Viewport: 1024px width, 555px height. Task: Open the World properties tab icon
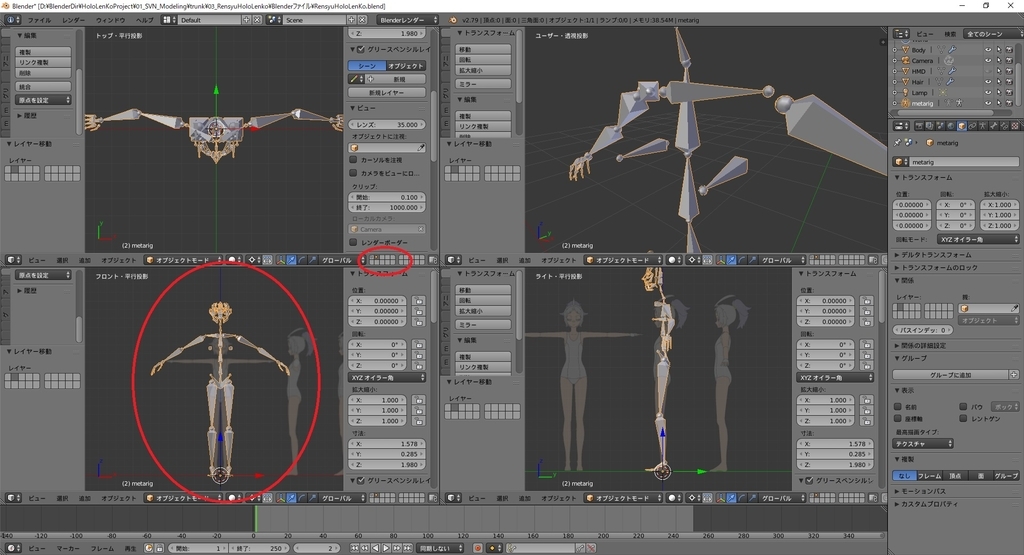951,125
